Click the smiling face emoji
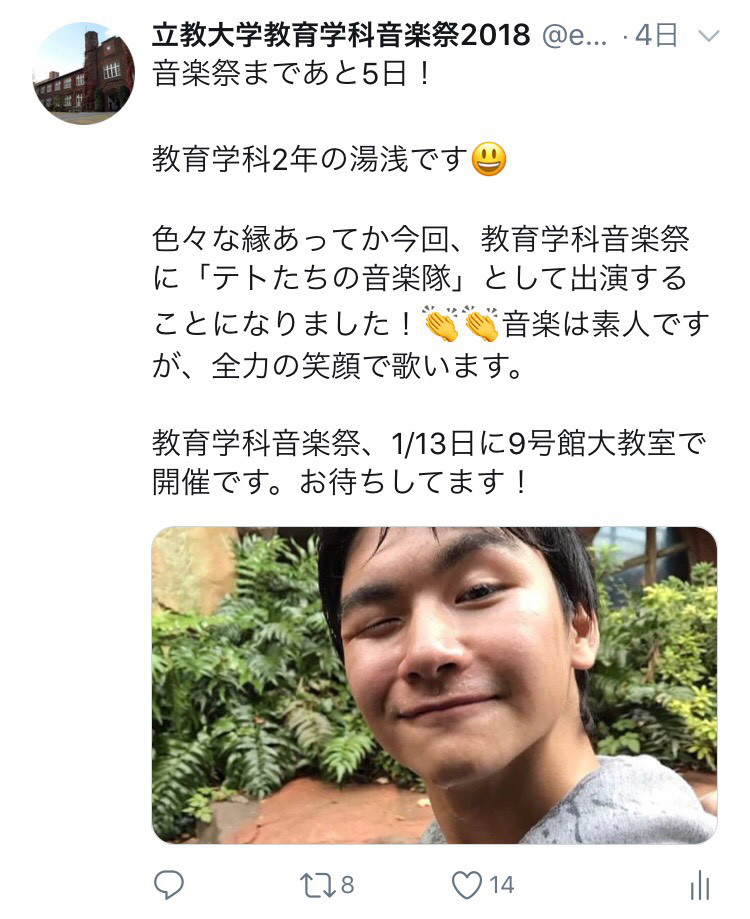The width and height of the screenshot is (750, 919). (x=489, y=159)
